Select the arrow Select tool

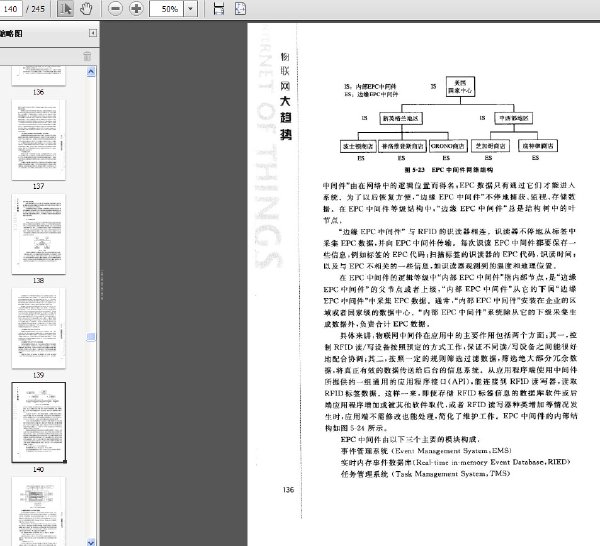point(65,8)
